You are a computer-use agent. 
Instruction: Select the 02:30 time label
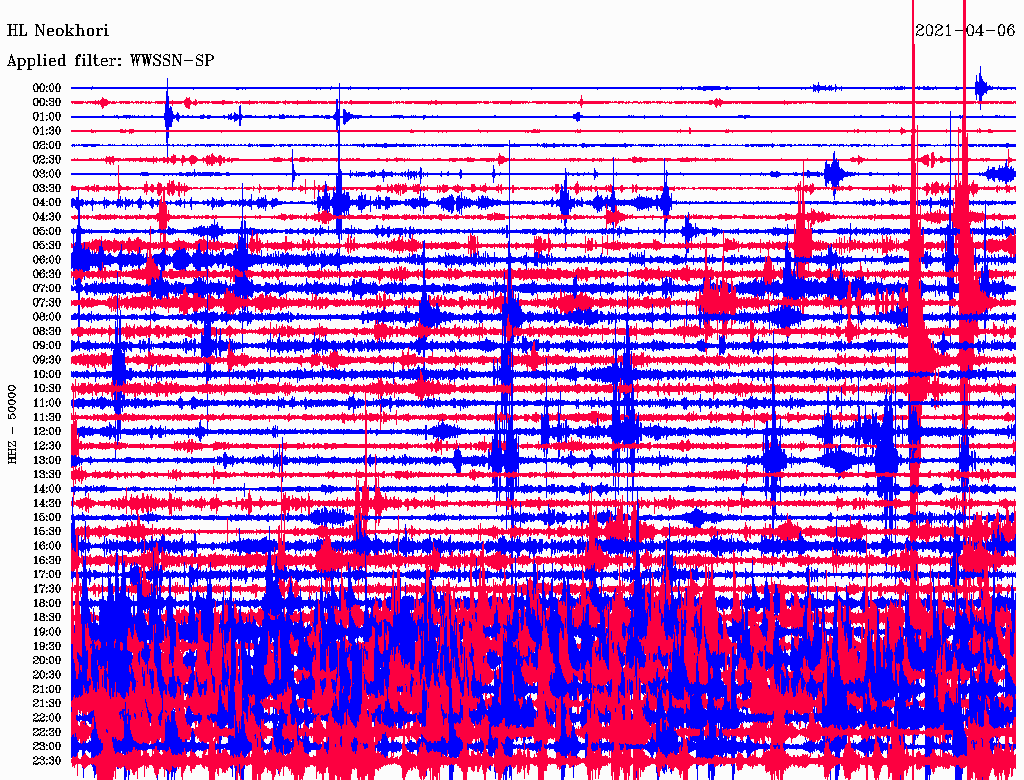[47, 160]
